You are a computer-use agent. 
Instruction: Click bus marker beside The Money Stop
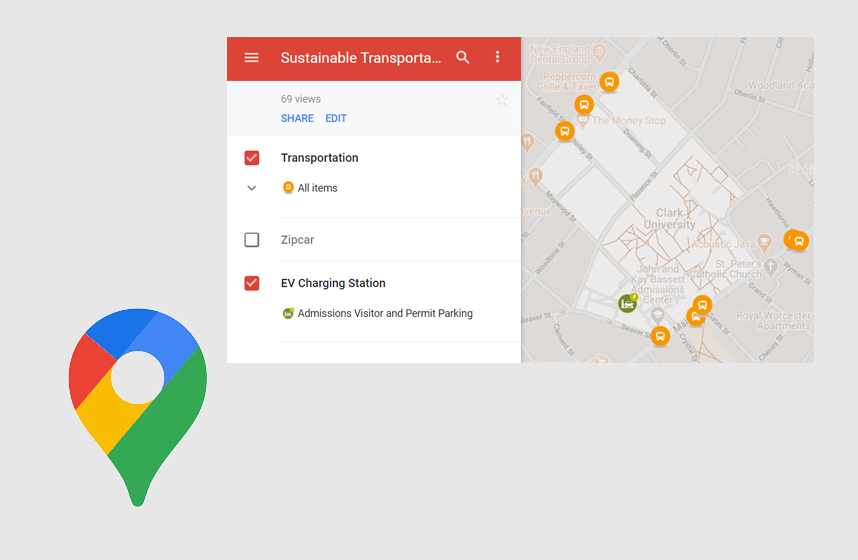584,104
